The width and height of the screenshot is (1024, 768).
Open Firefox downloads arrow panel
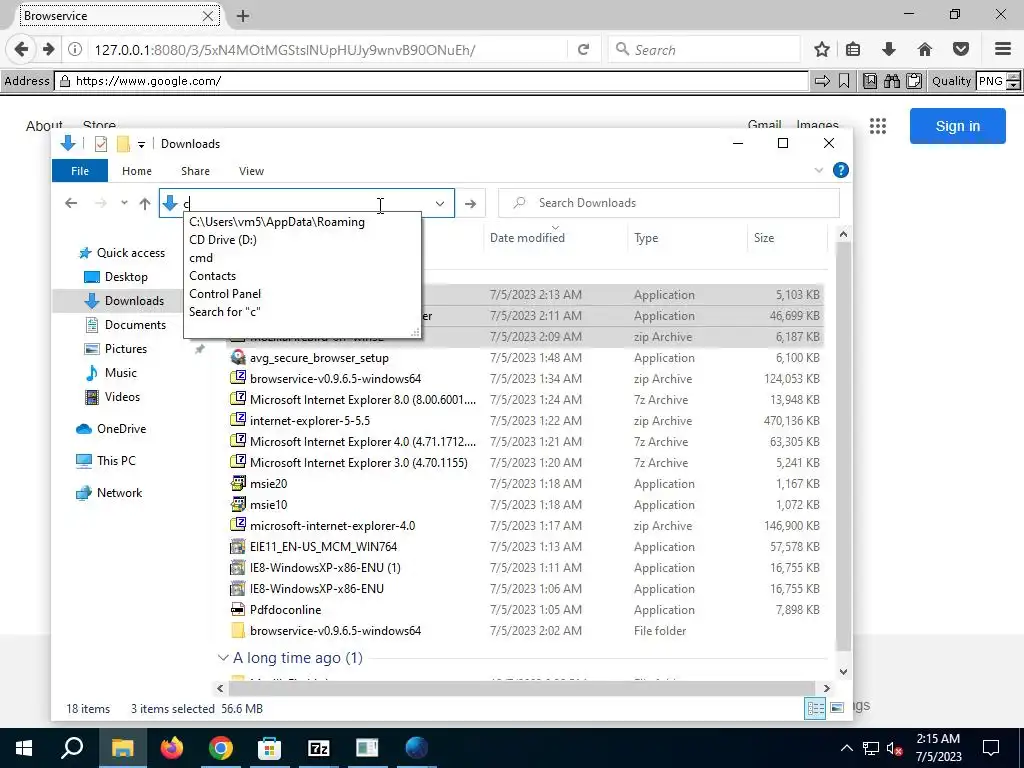pyautogui.click(x=888, y=50)
